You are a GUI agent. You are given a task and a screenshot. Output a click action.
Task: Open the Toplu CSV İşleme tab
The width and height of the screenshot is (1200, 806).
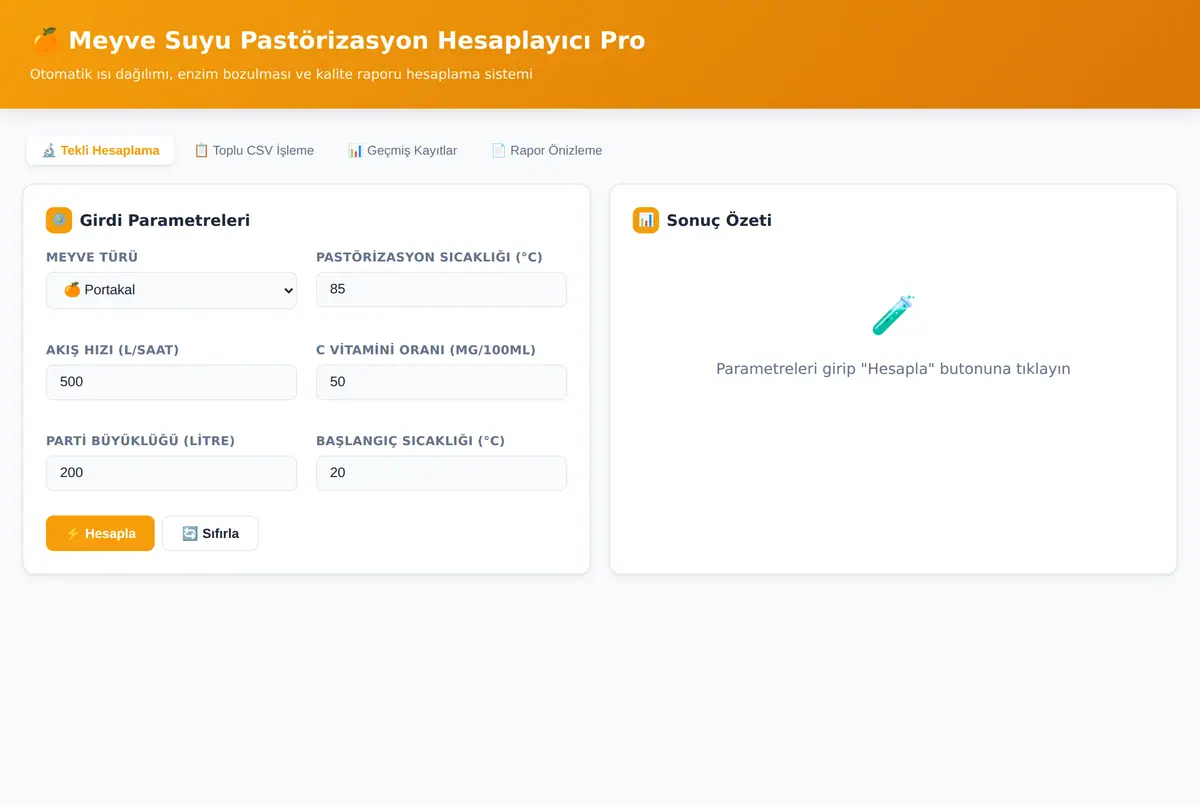click(x=254, y=150)
